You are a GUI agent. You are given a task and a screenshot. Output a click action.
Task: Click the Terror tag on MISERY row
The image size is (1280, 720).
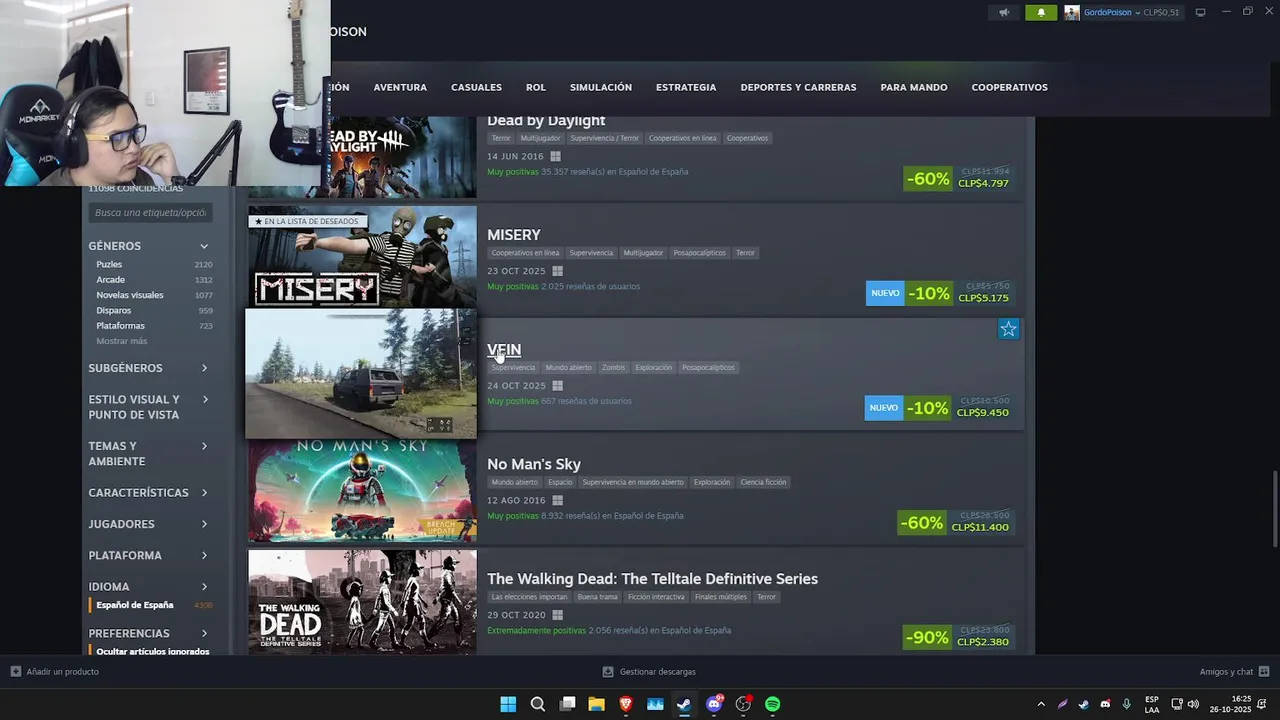[746, 253]
